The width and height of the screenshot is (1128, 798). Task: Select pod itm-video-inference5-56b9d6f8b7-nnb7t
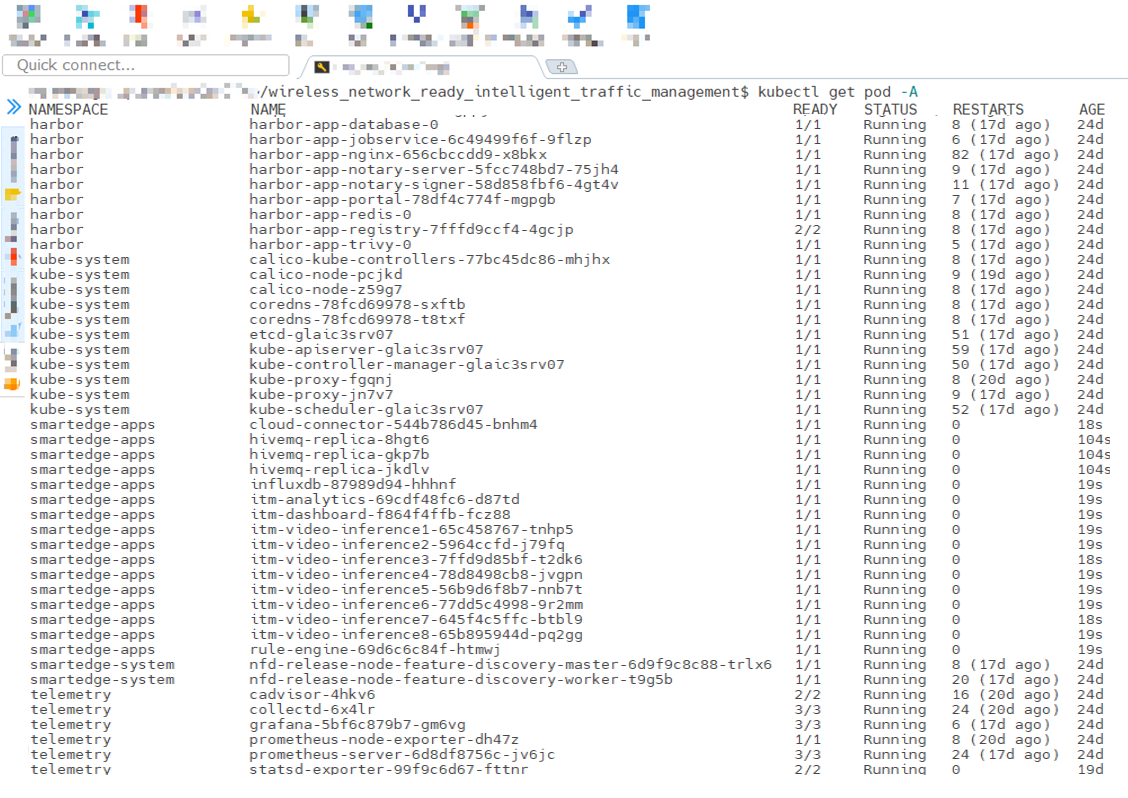[416, 590]
